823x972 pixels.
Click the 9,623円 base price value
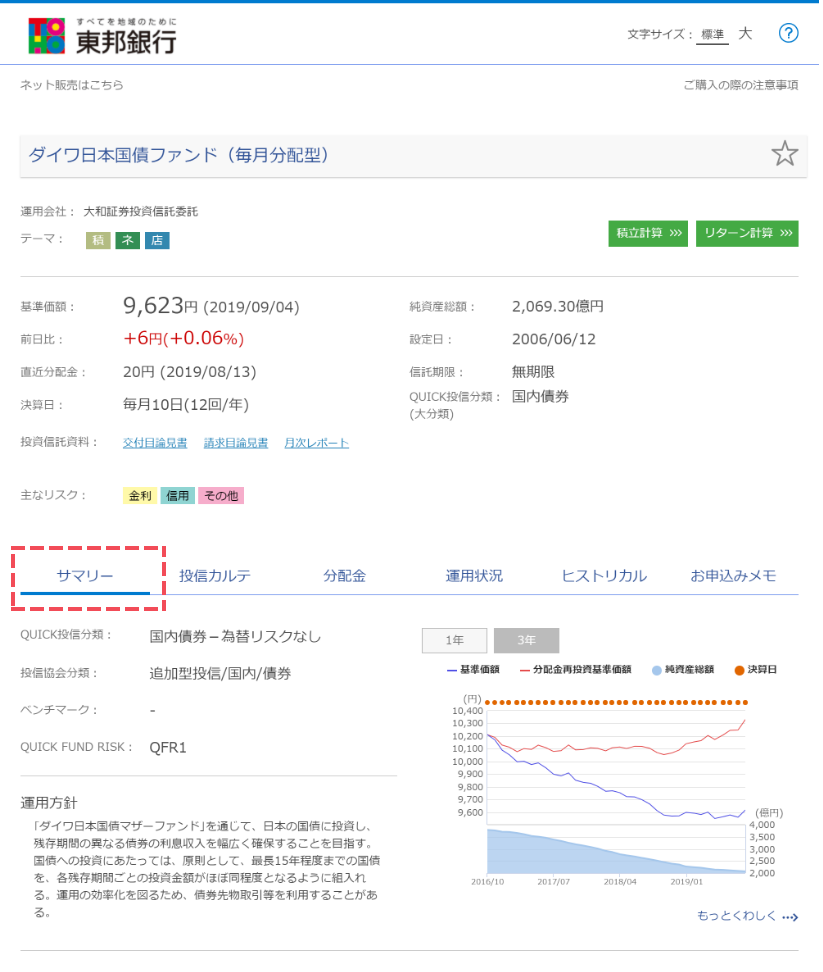tap(160, 306)
